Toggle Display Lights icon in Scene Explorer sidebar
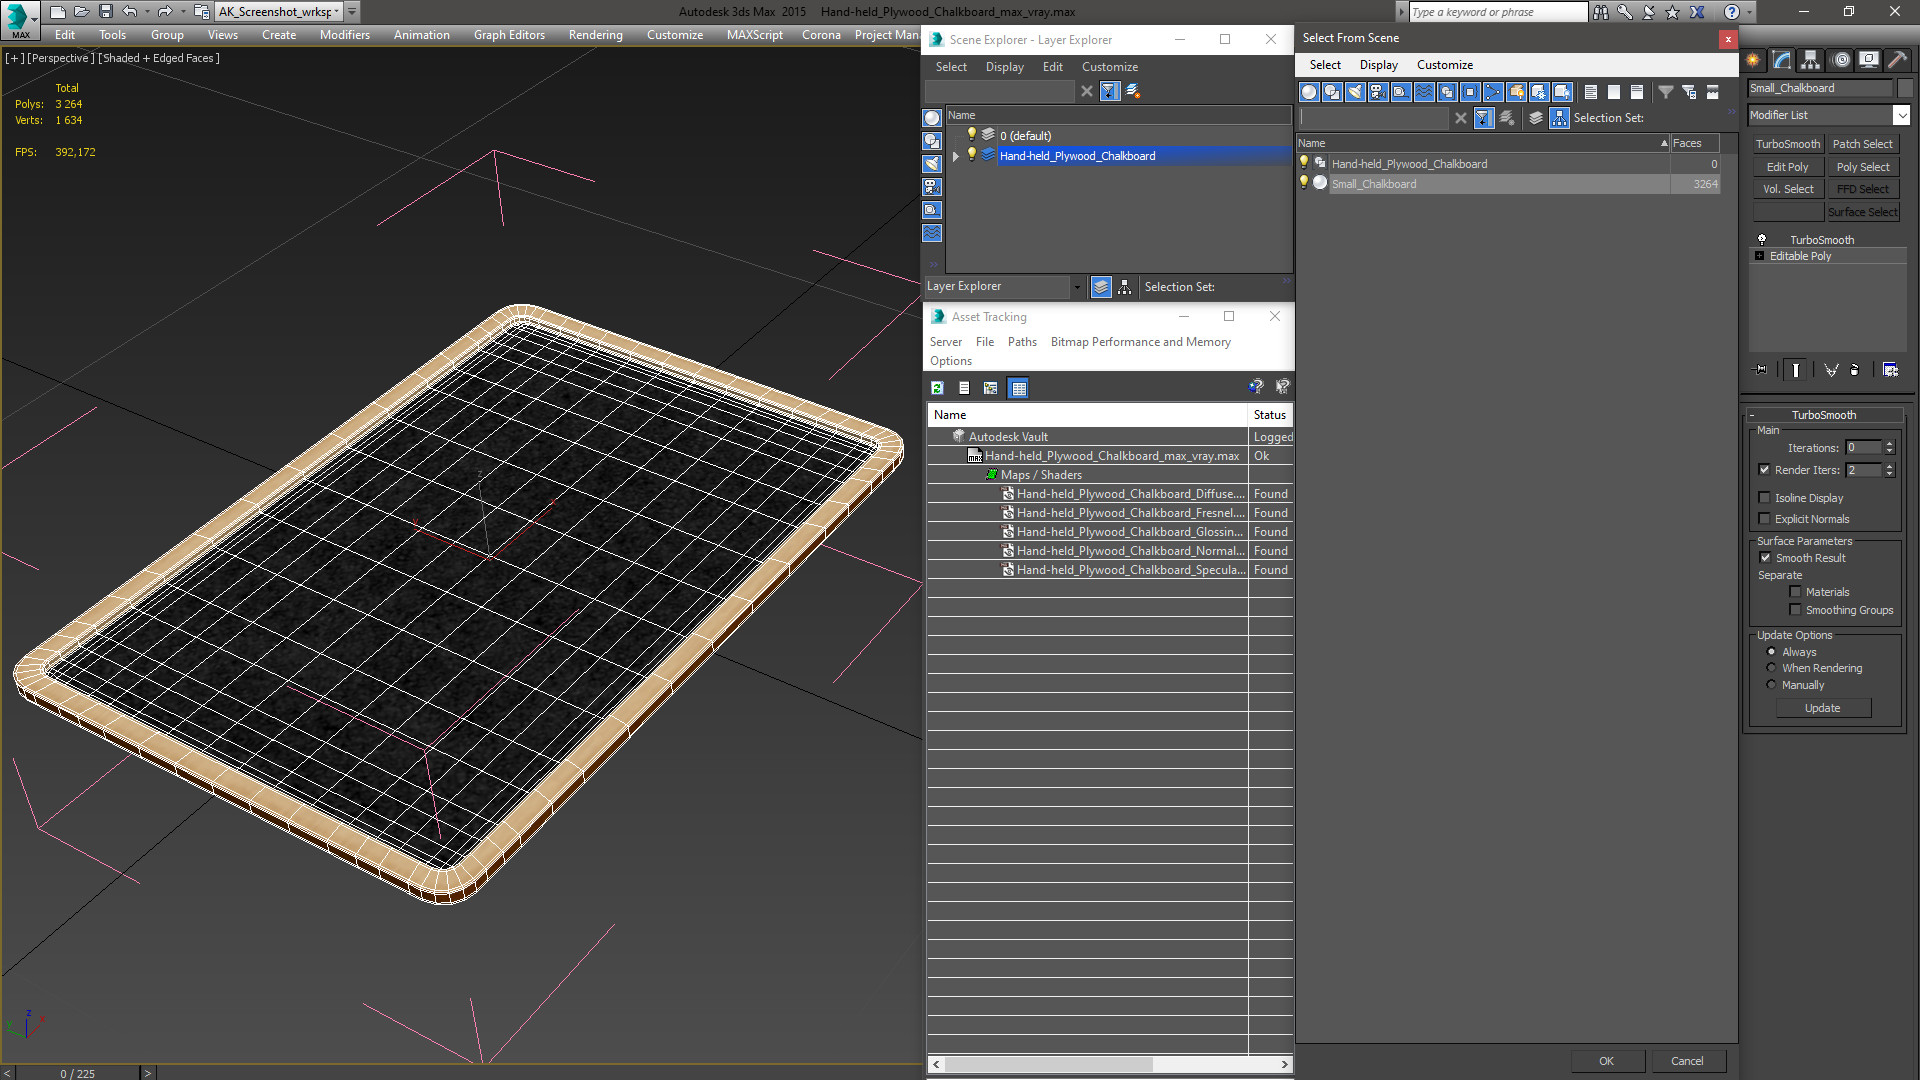The image size is (1920, 1080). [932, 164]
